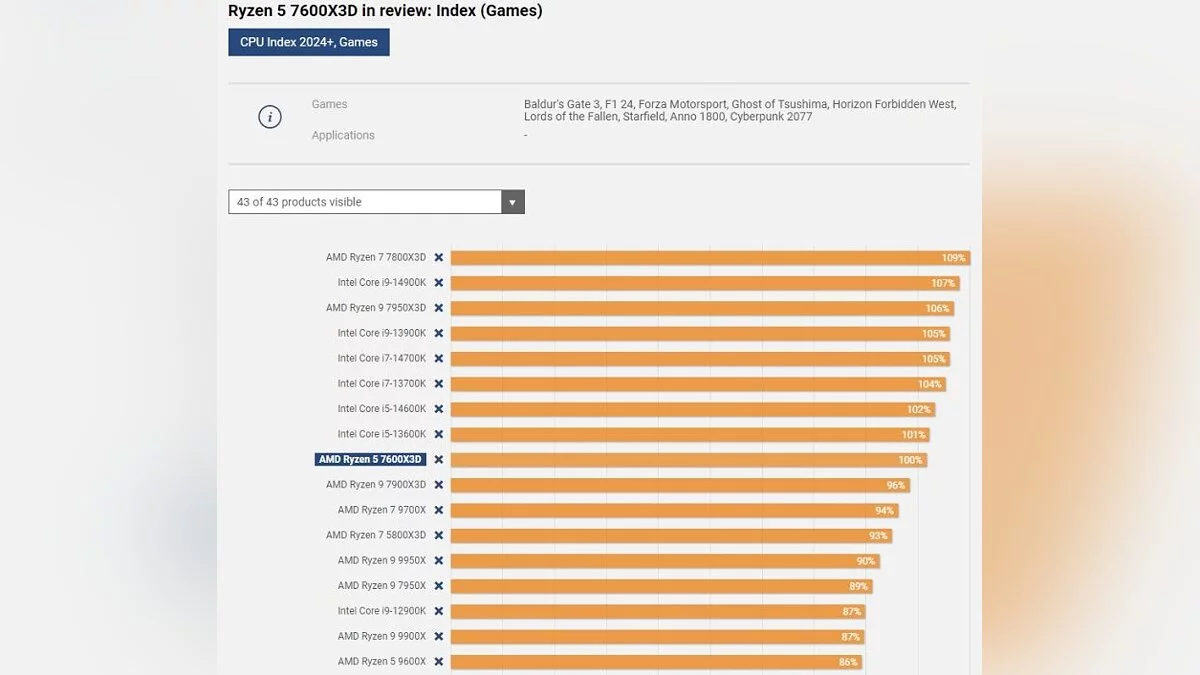Viewport: 1200px width, 675px height.
Task: Click the Intel Core i9-14900K label
Action: click(x=382, y=283)
